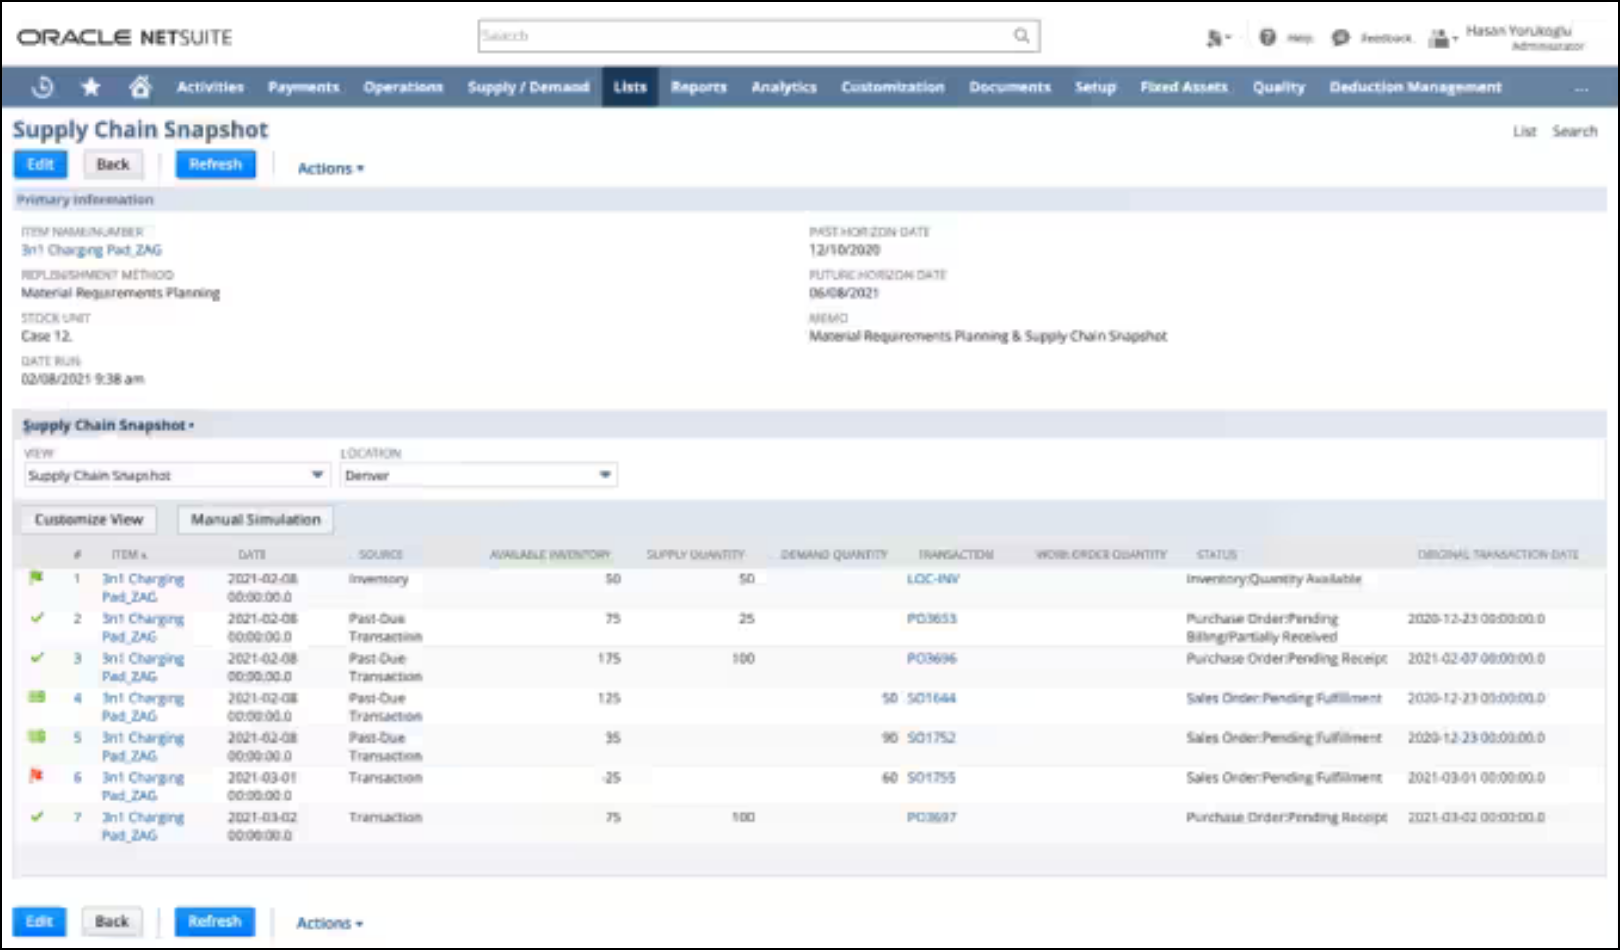Viewport: 1620px width, 950px height.
Task: Open the LOC-INV transaction link
Action: (933, 579)
